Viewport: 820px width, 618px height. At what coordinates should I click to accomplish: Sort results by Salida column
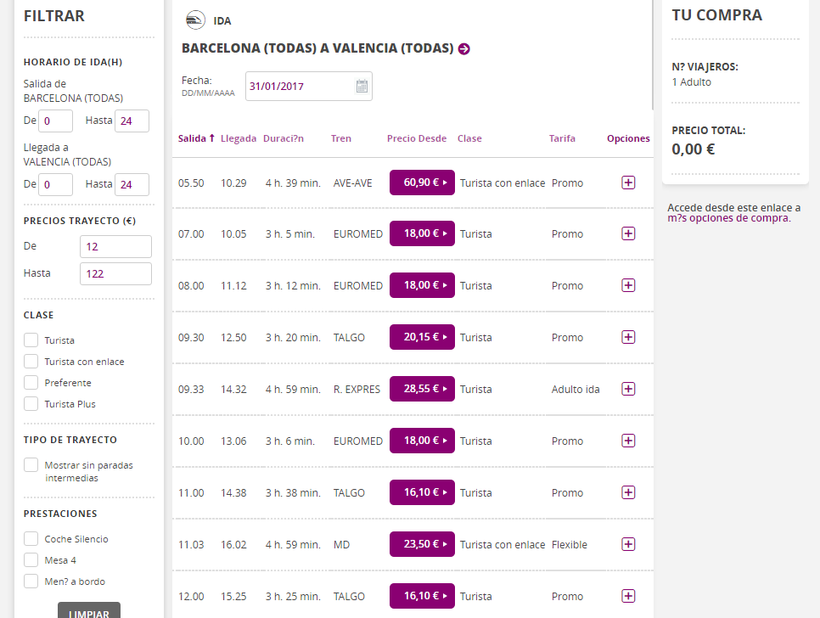coord(196,139)
